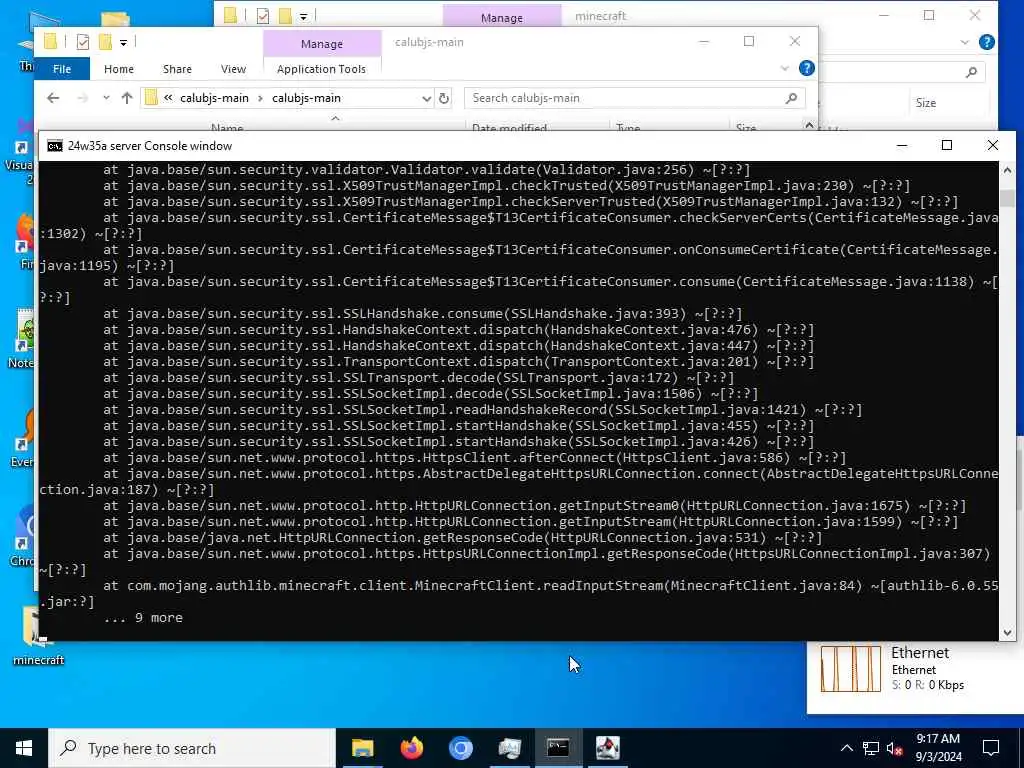Click the taskbar search box
Viewport: 1024px width, 768px height.
192,748
